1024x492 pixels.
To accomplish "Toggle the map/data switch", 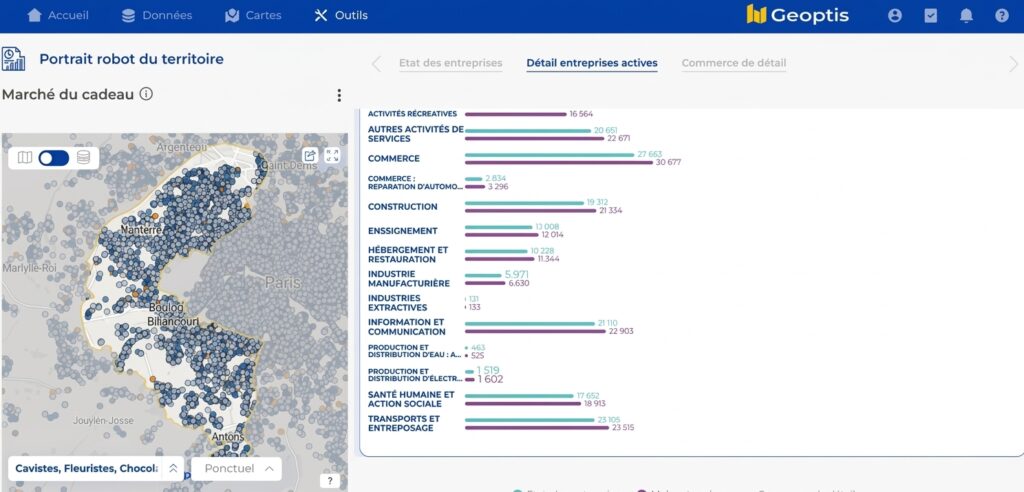I will coord(54,157).
